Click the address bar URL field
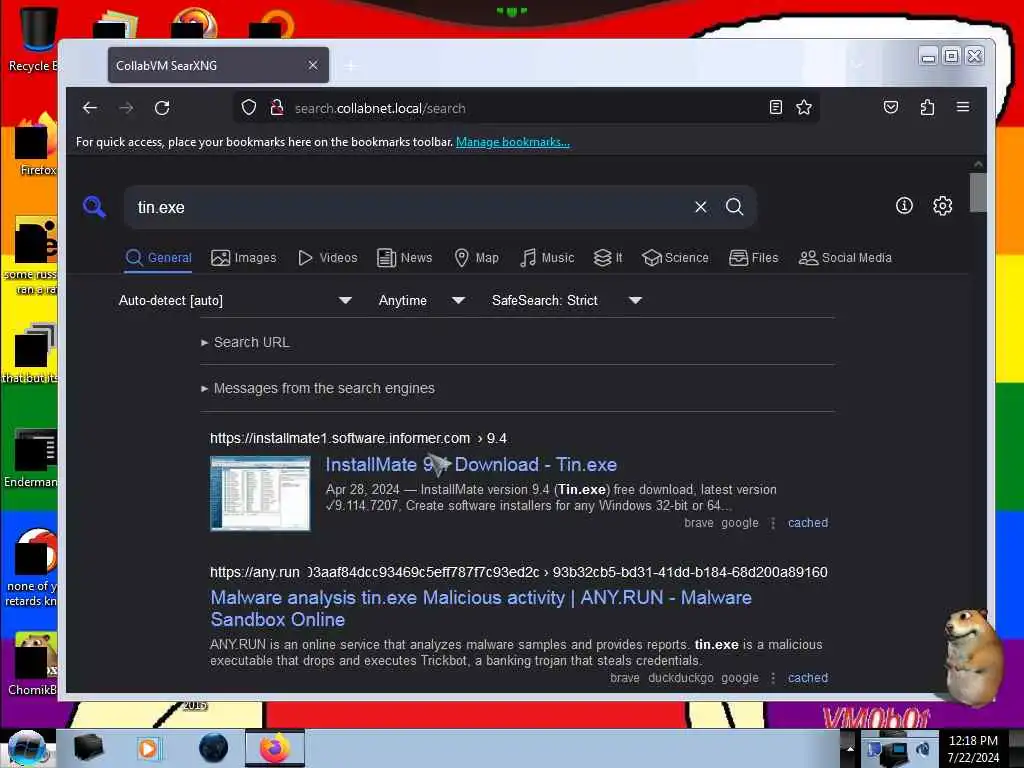 [x=526, y=108]
